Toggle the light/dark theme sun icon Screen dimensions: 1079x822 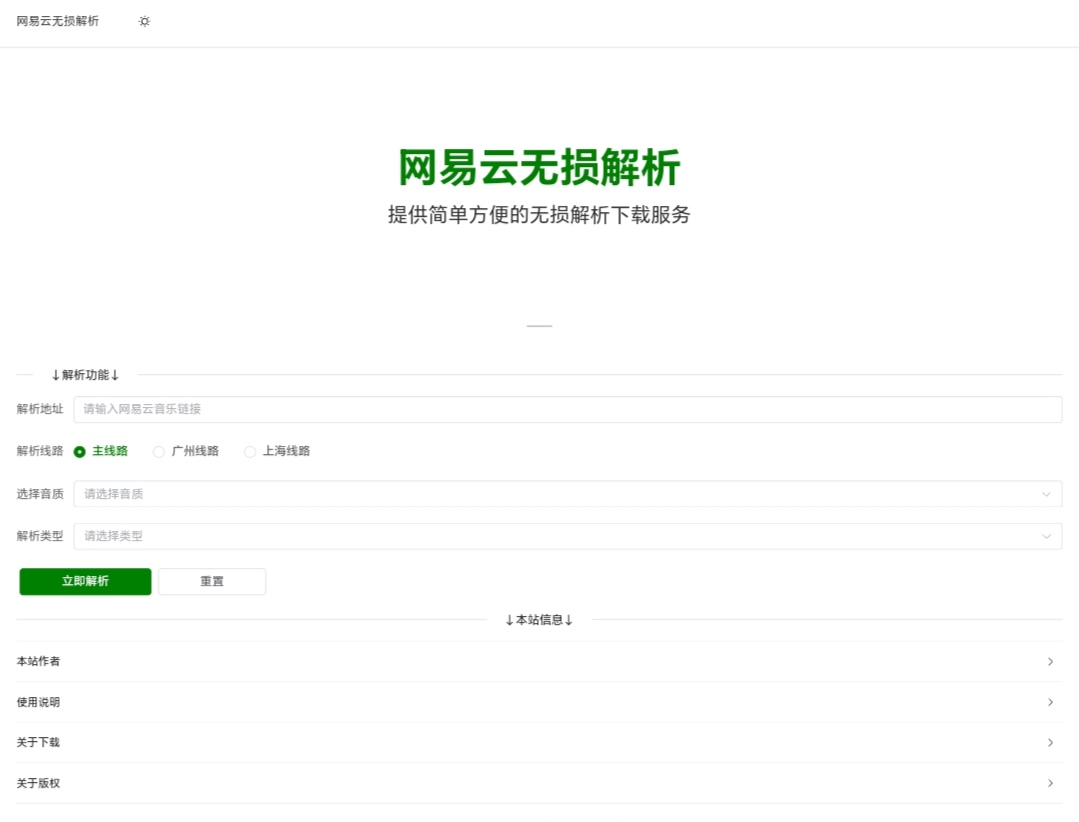144,21
